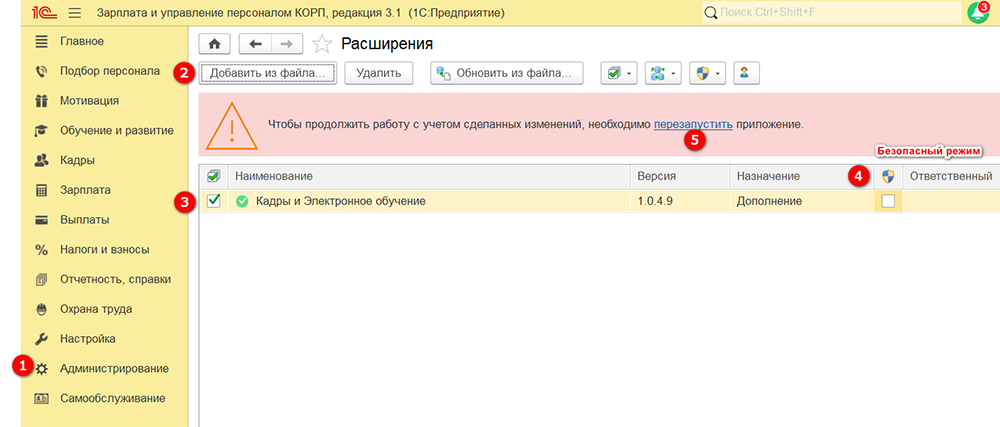Sort by Ответственный column header
The image size is (1000, 427).
tap(951, 176)
